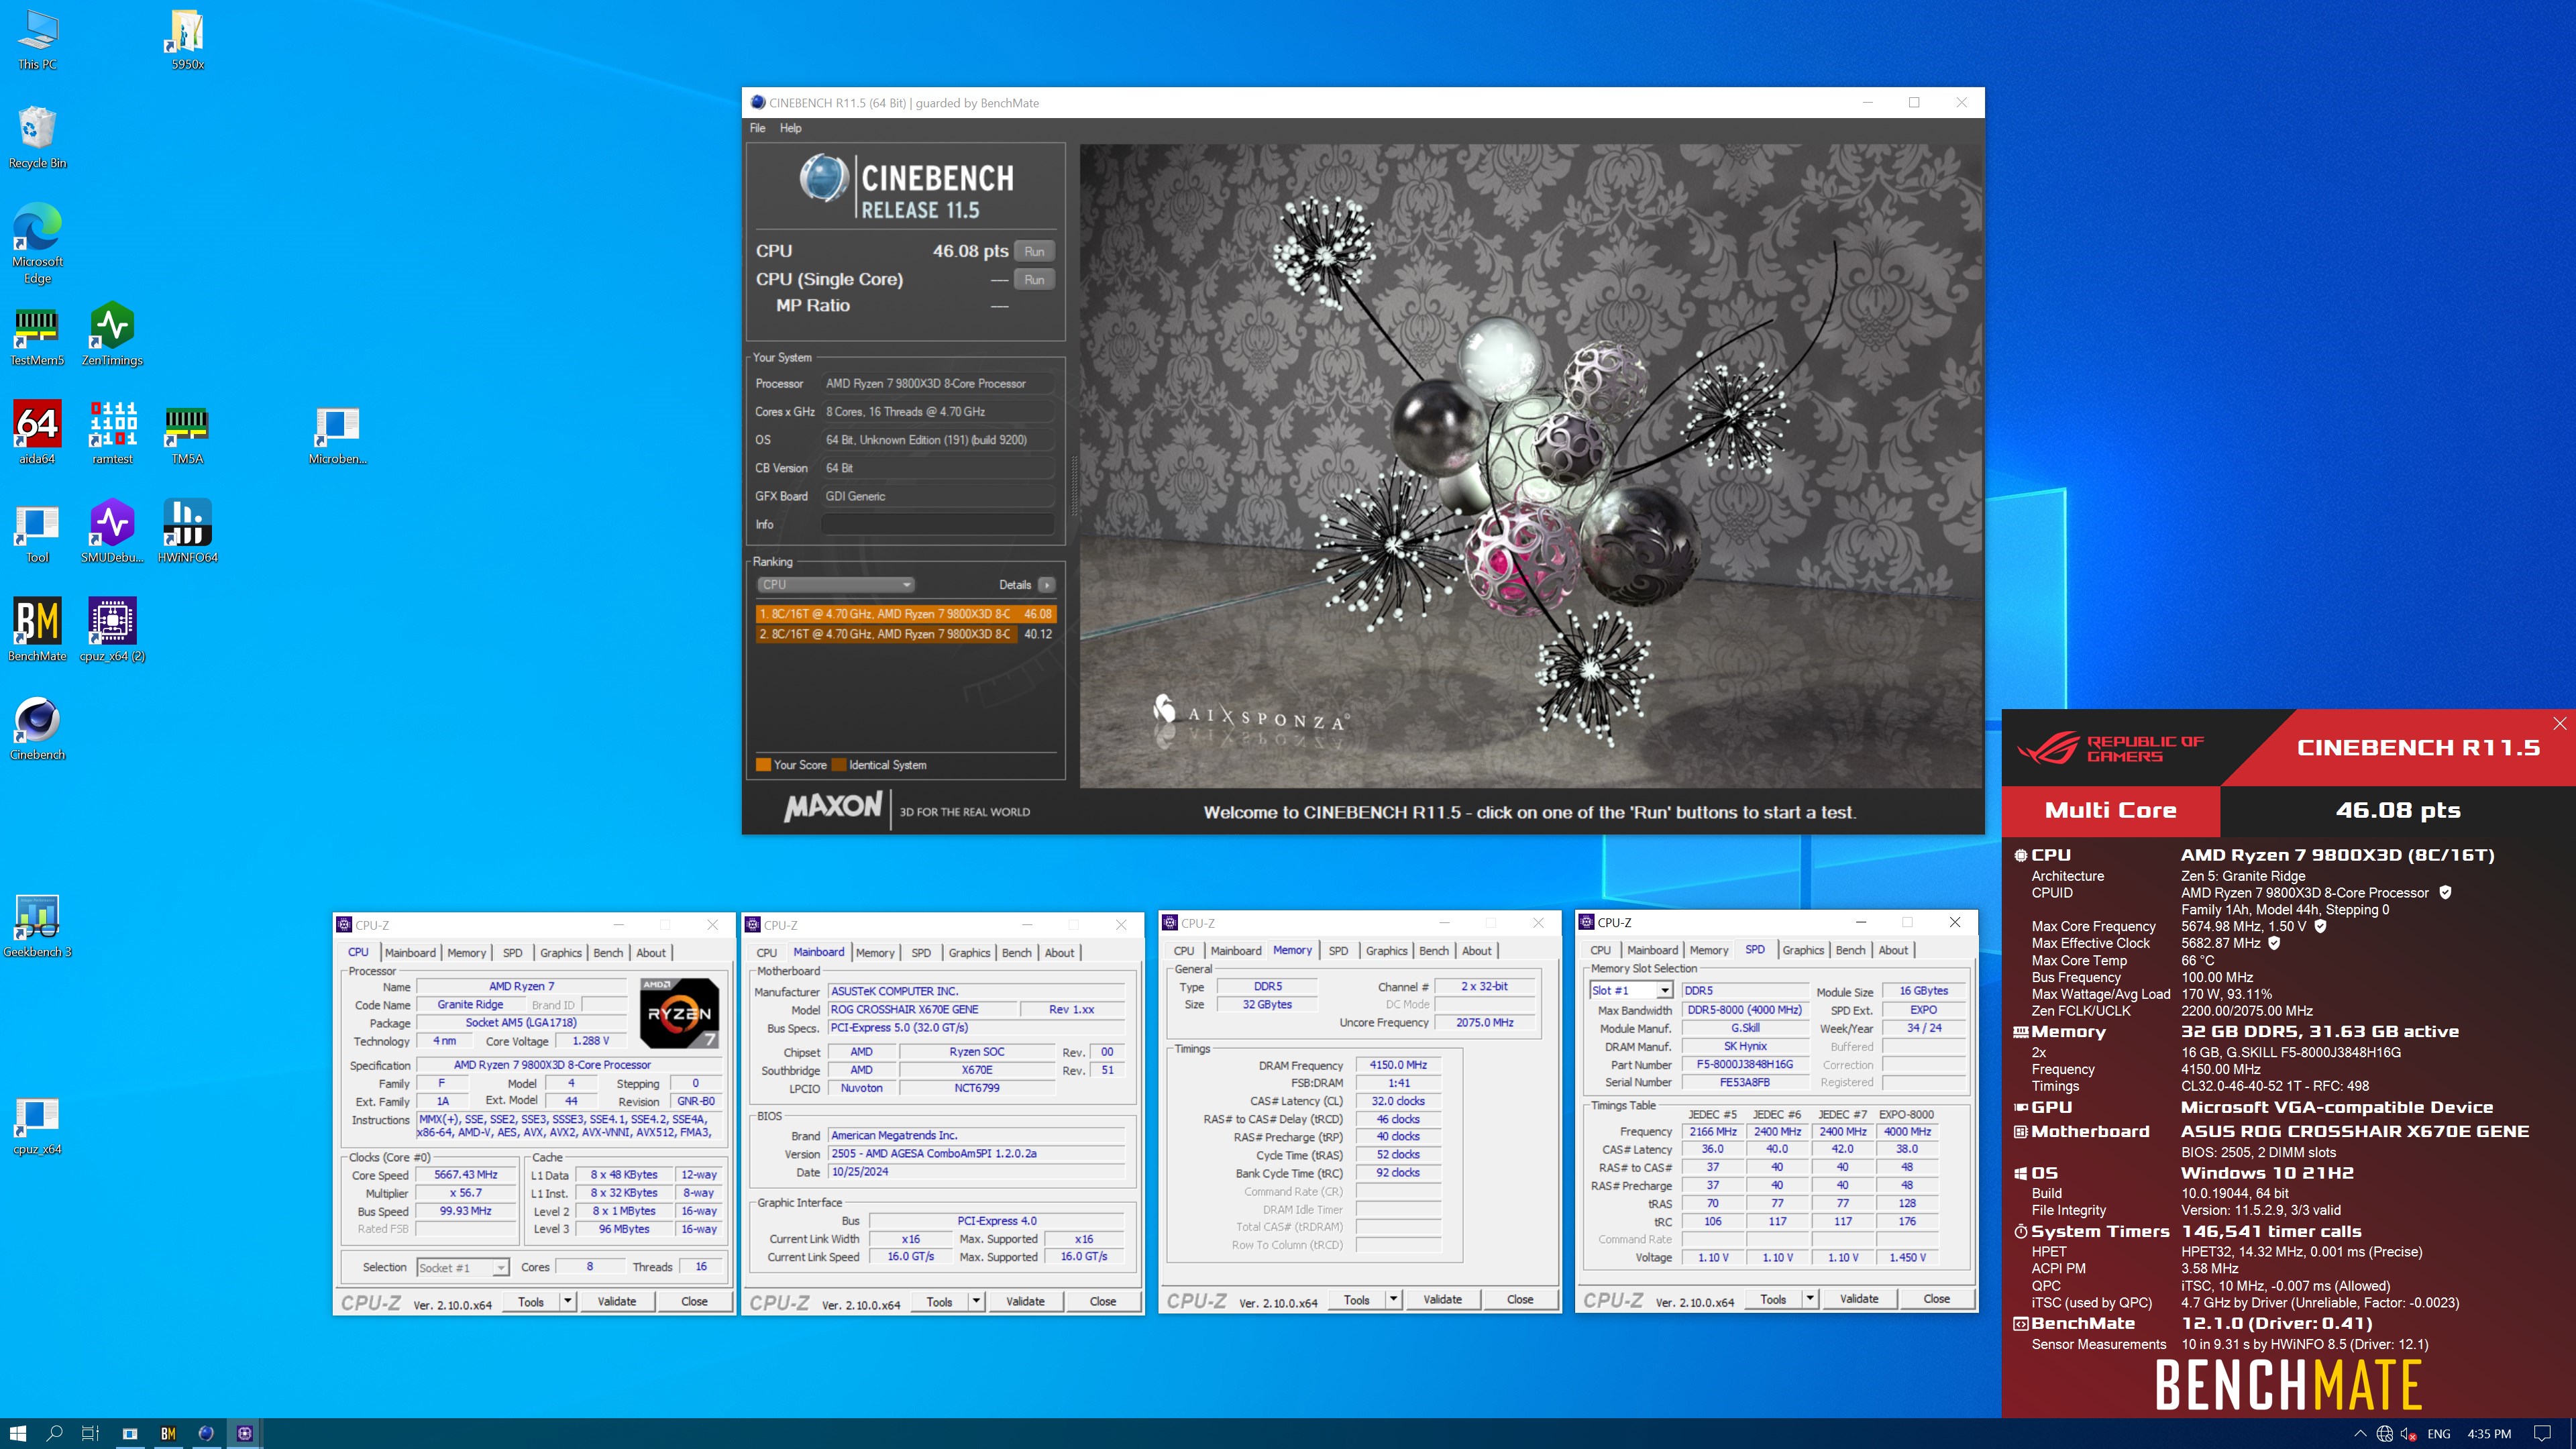Open the Slot #1 dropdown in SPD CPU-Z
This screenshot has height=1449, width=2576.
click(1631, 990)
